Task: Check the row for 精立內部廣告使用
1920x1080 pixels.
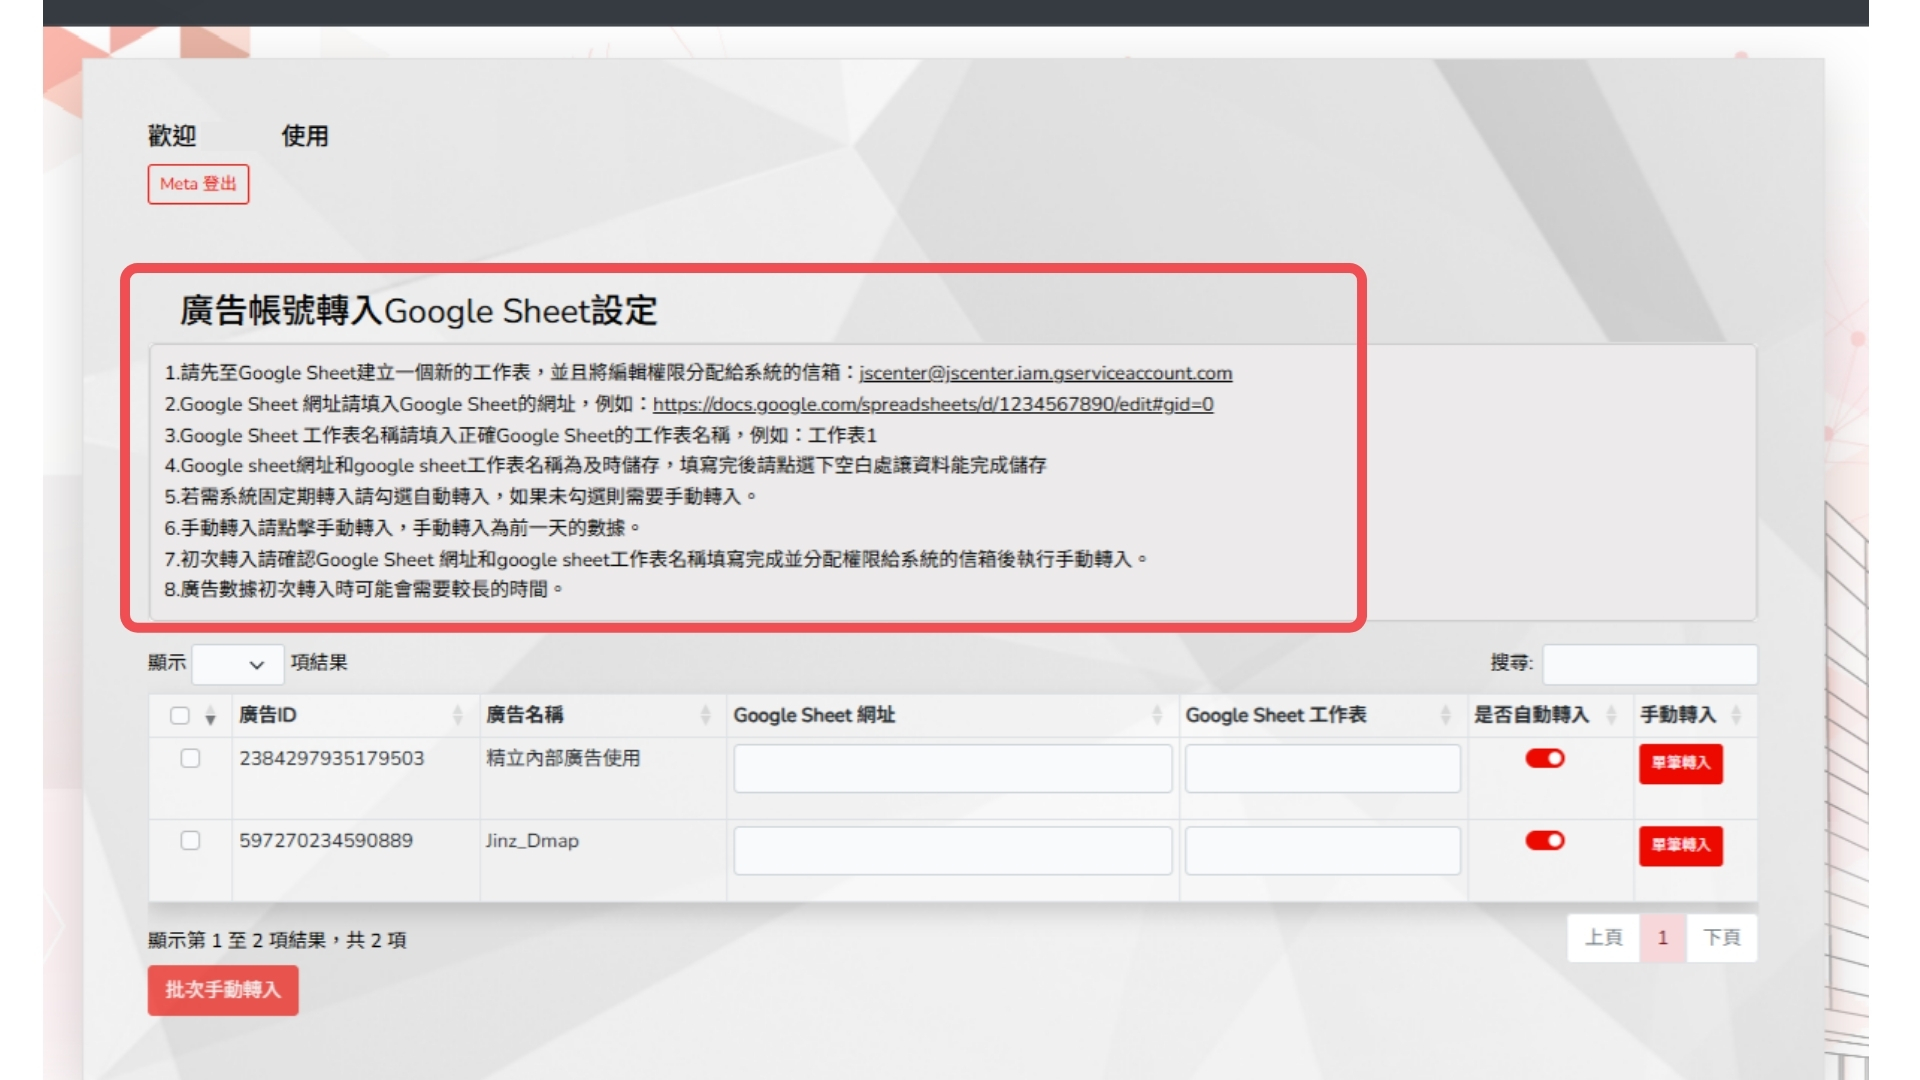Action: click(190, 758)
